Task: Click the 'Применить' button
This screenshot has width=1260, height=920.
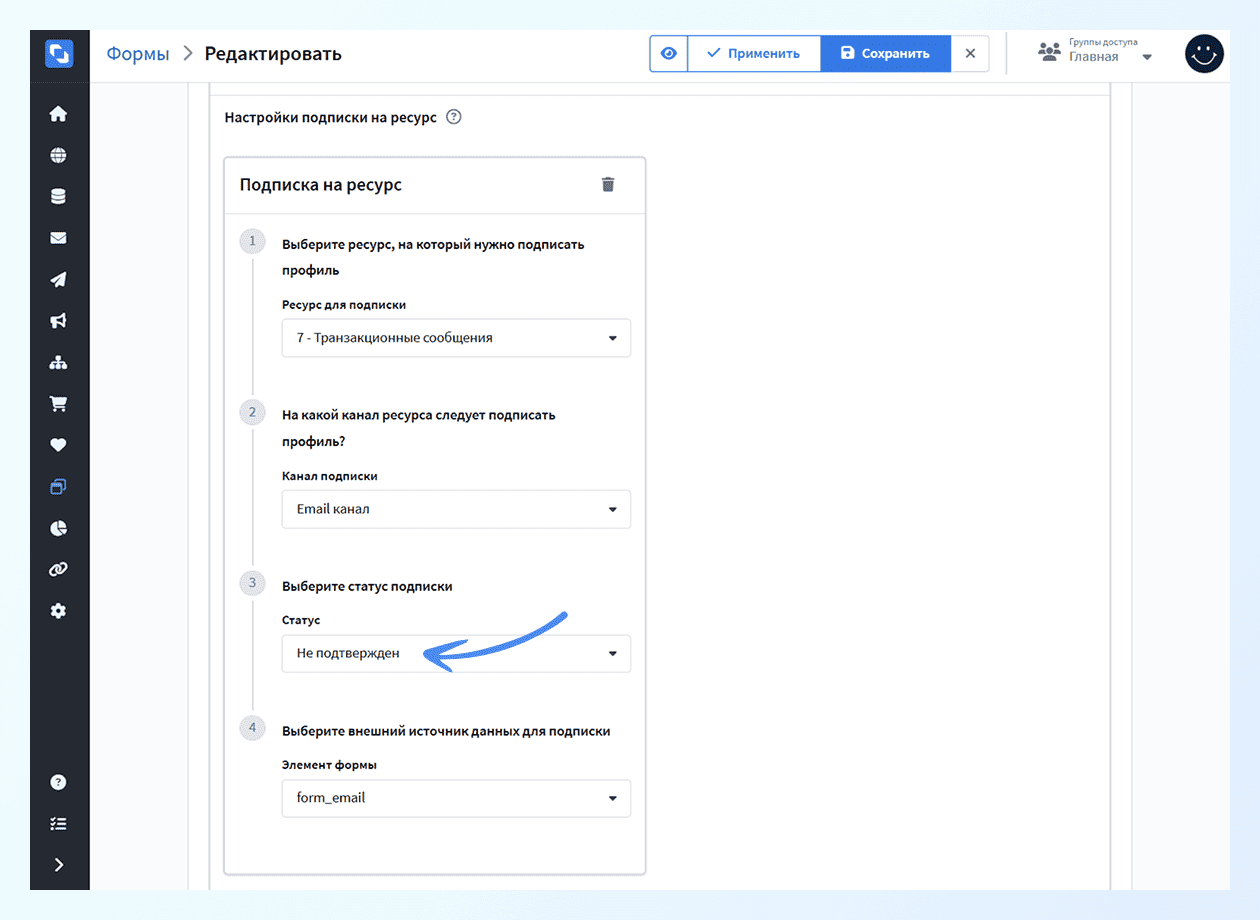Action: point(753,54)
